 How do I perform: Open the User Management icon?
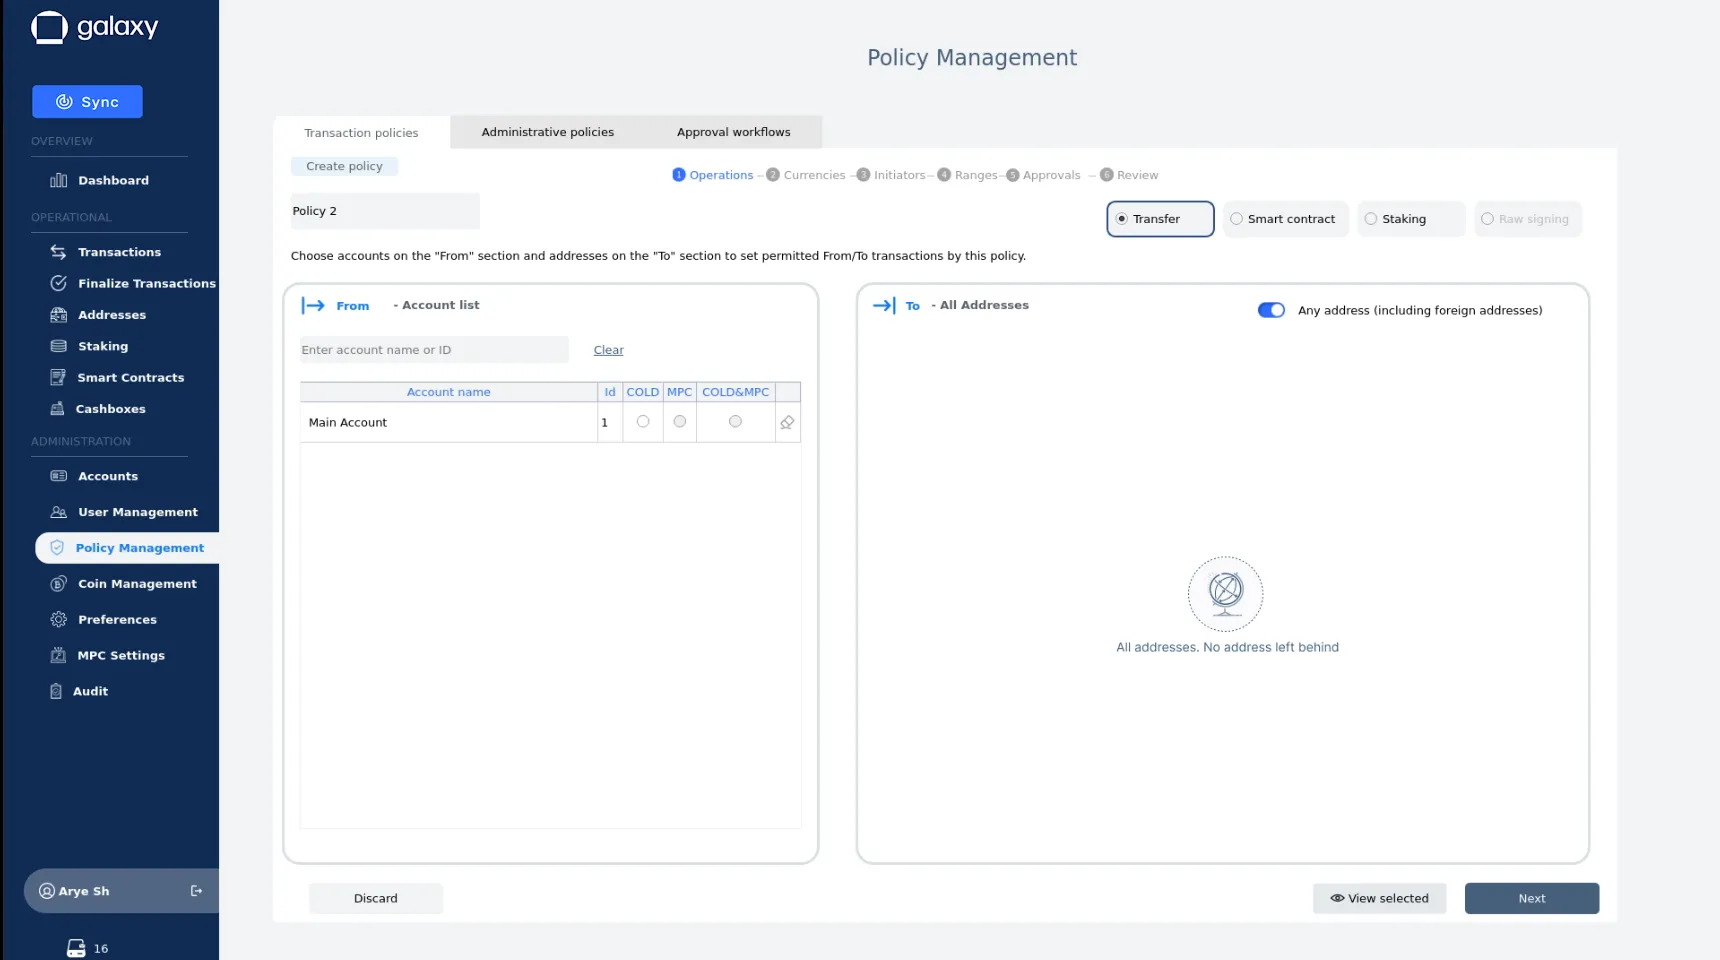coord(59,512)
